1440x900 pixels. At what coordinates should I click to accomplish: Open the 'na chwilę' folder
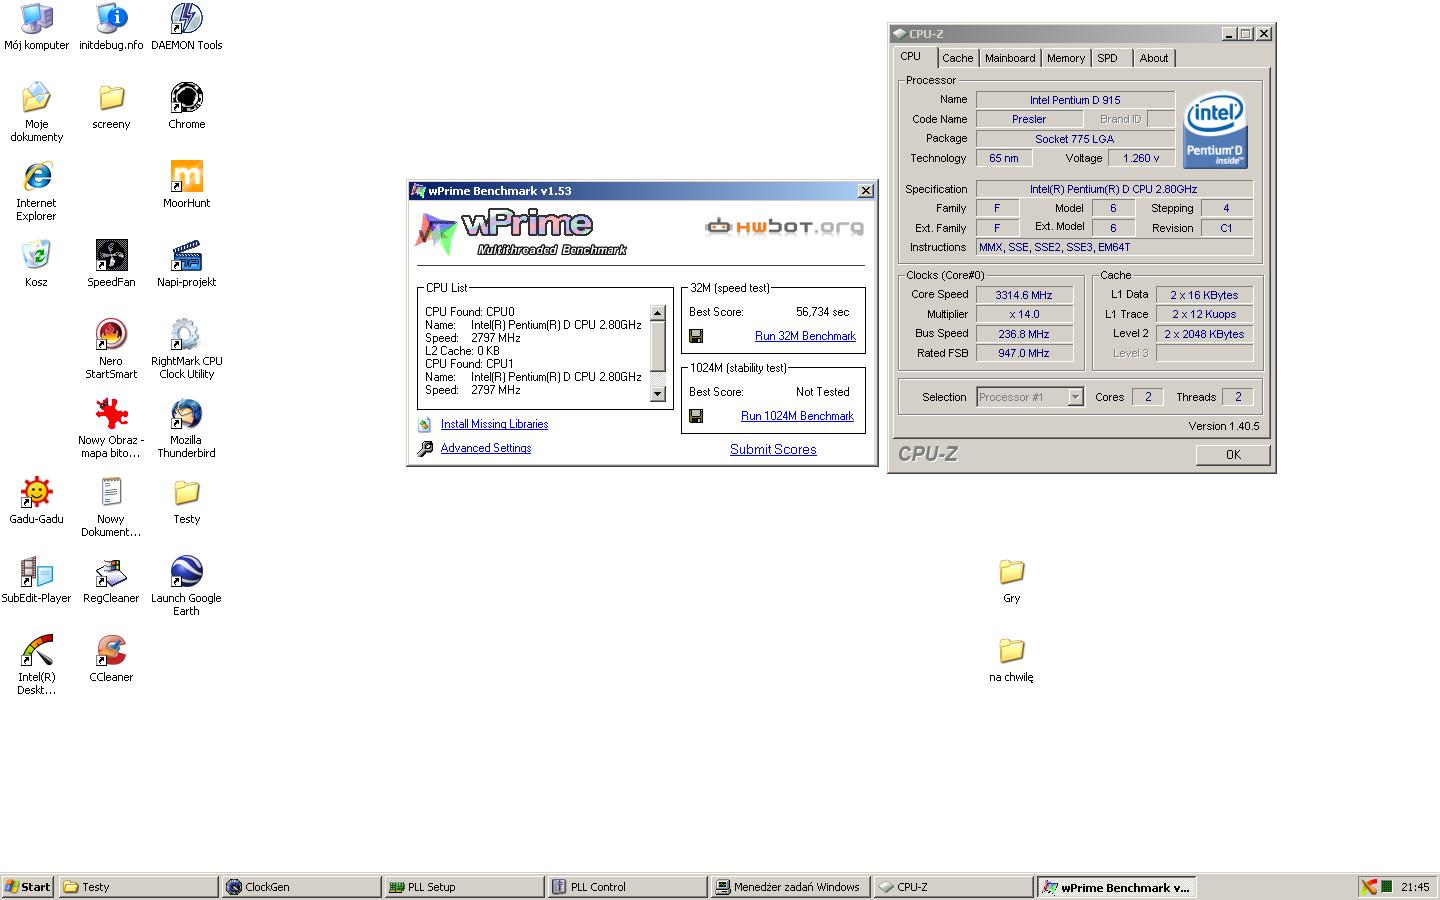1011,650
